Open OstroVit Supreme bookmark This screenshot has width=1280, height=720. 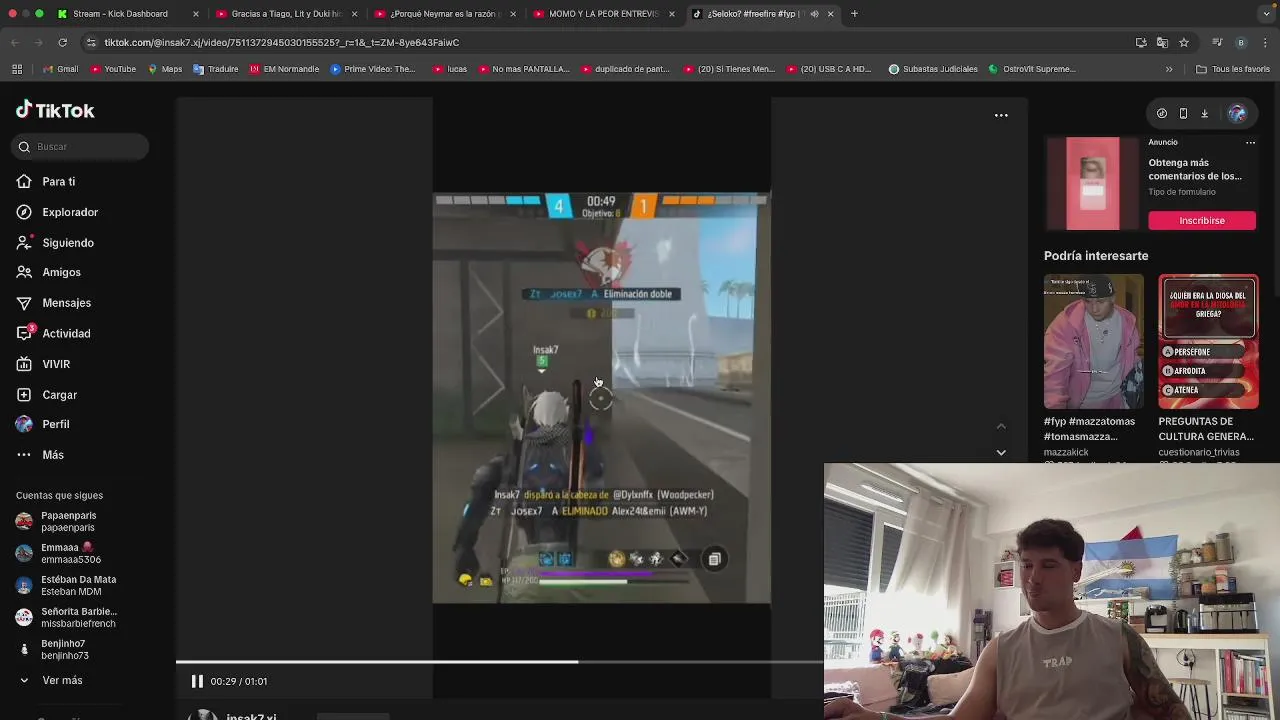[1032, 69]
